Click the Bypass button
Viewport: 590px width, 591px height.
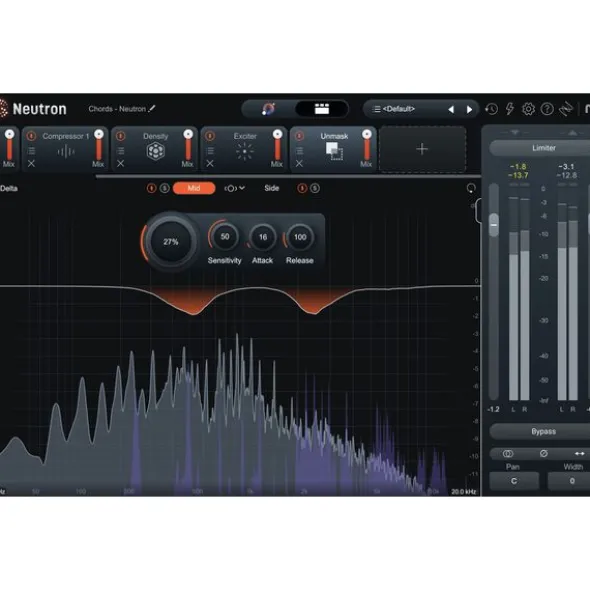coord(540,432)
